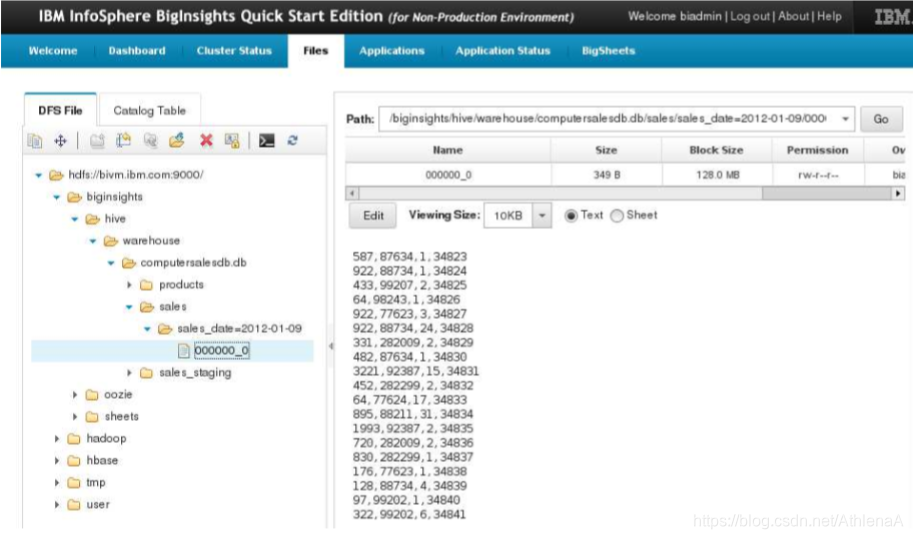Click the Refresh icon in DFS toolbar
The width and height of the screenshot is (913, 539).
292,140
